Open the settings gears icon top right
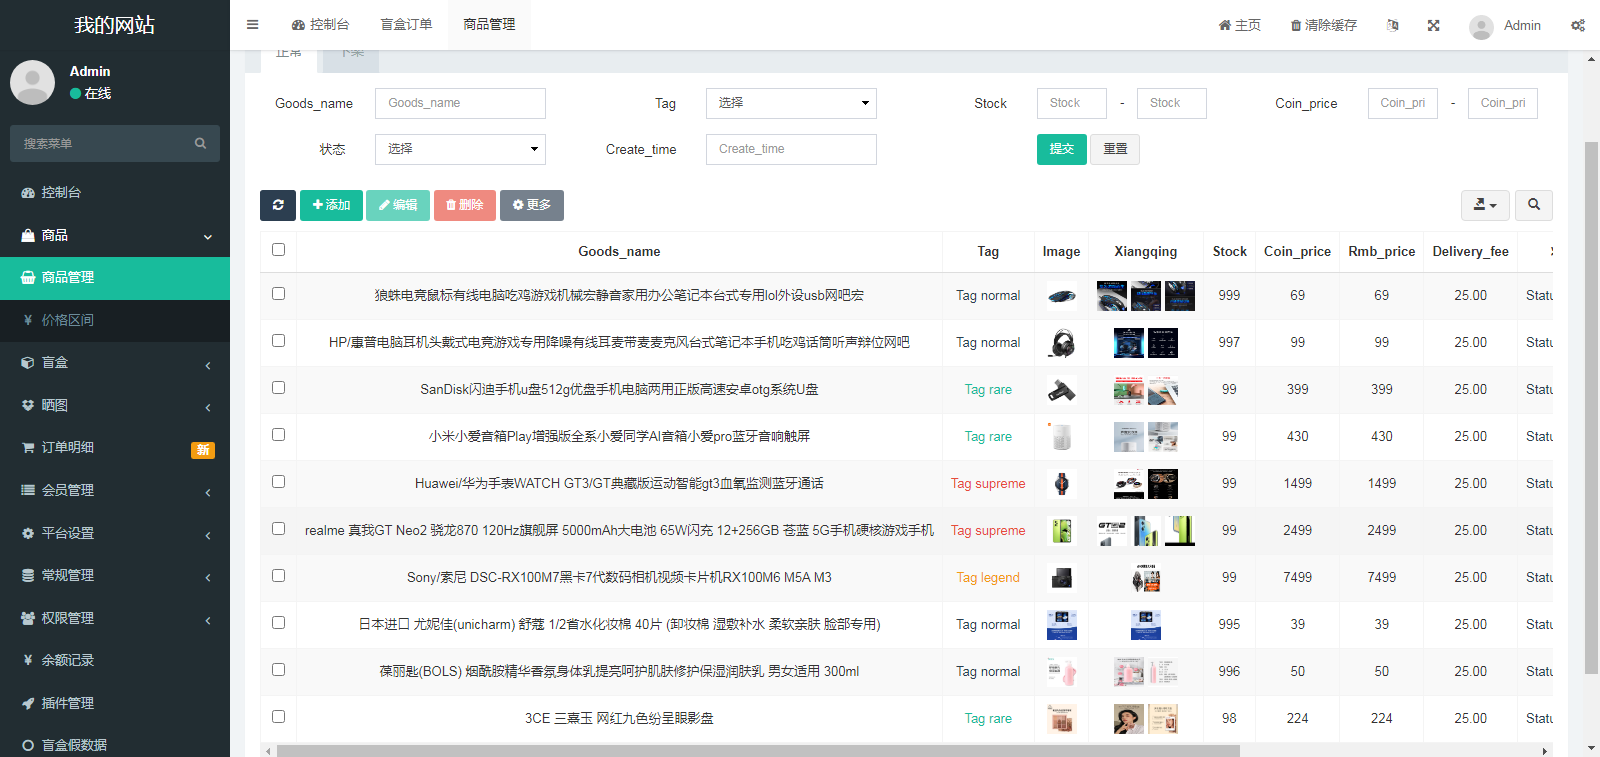Viewport: 1600px width, 757px height. click(x=1577, y=25)
